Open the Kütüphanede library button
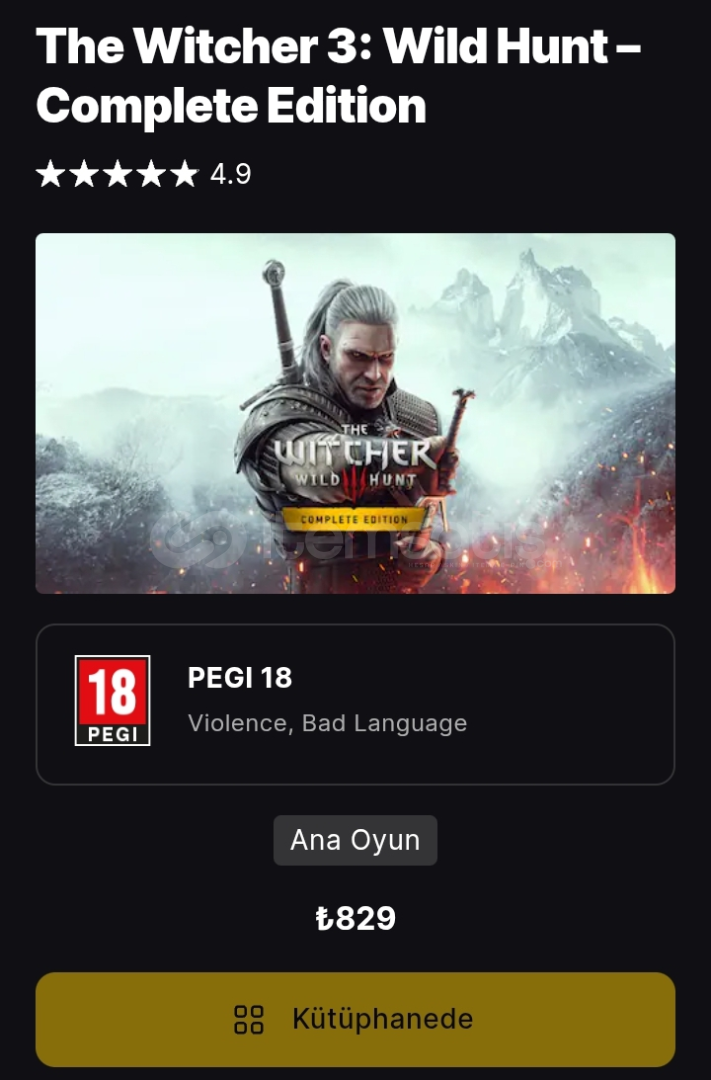 tap(356, 1019)
